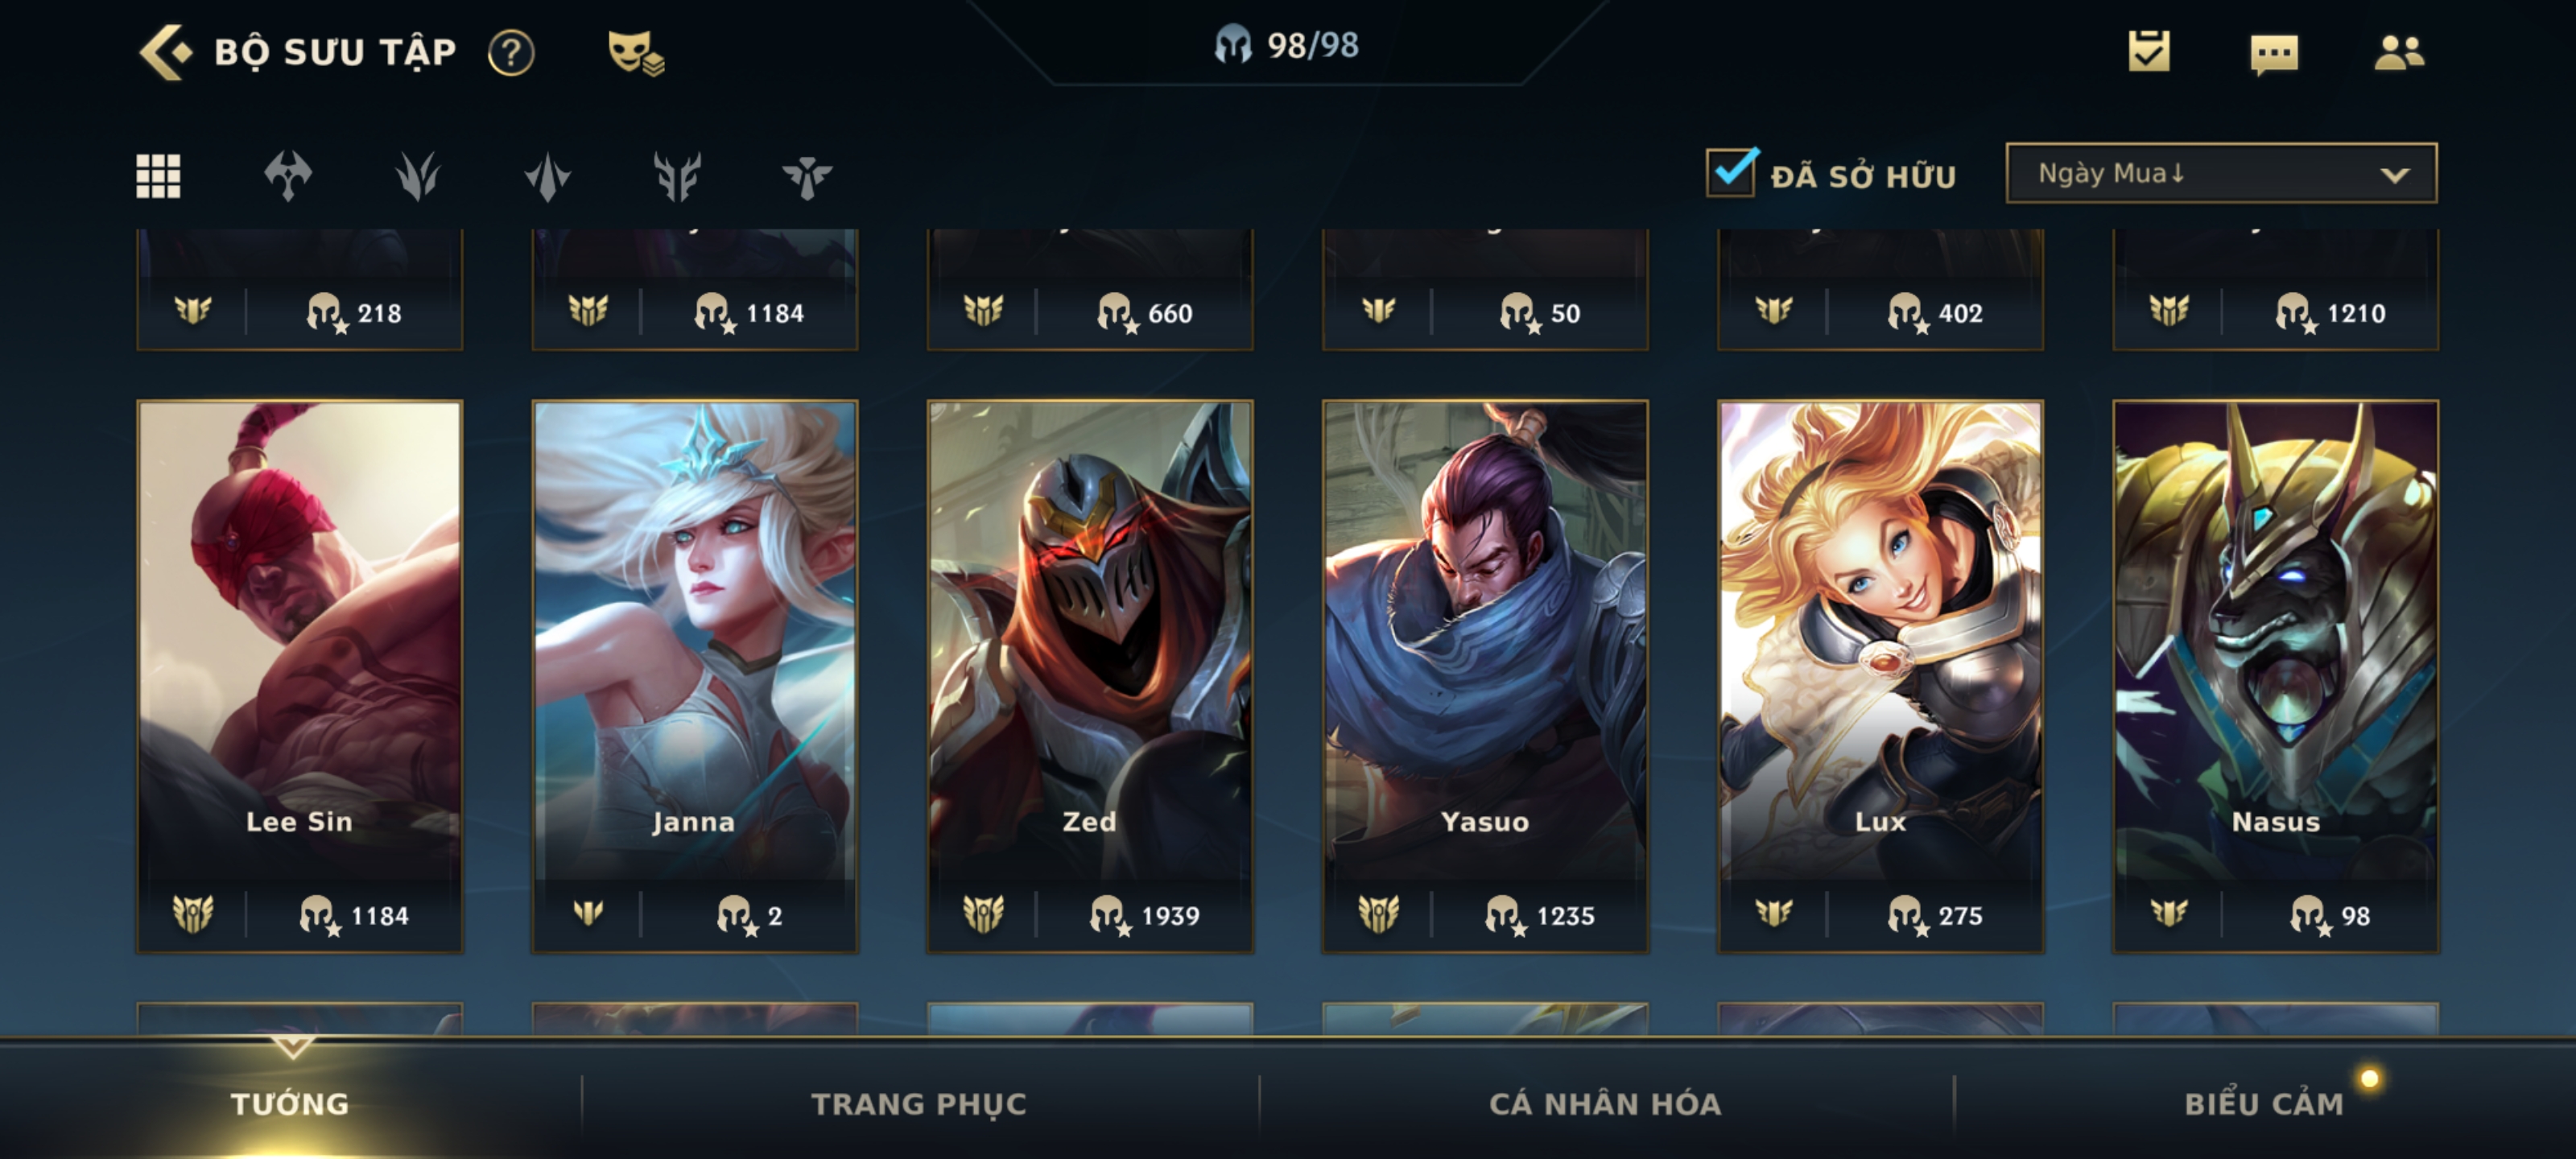Open the Ngày Mua sort dropdown
Image resolution: width=2576 pixels, height=1159 pixels.
pyautogui.click(x=2221, y=174)
